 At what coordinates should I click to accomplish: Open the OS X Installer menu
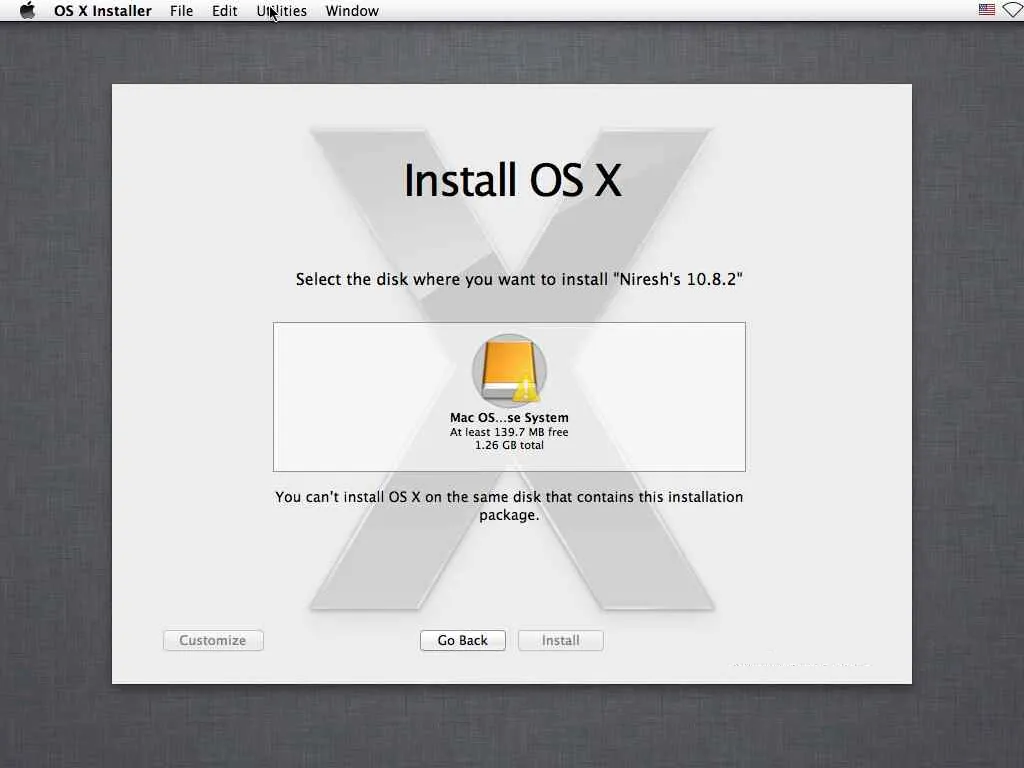tap(103, 11)
